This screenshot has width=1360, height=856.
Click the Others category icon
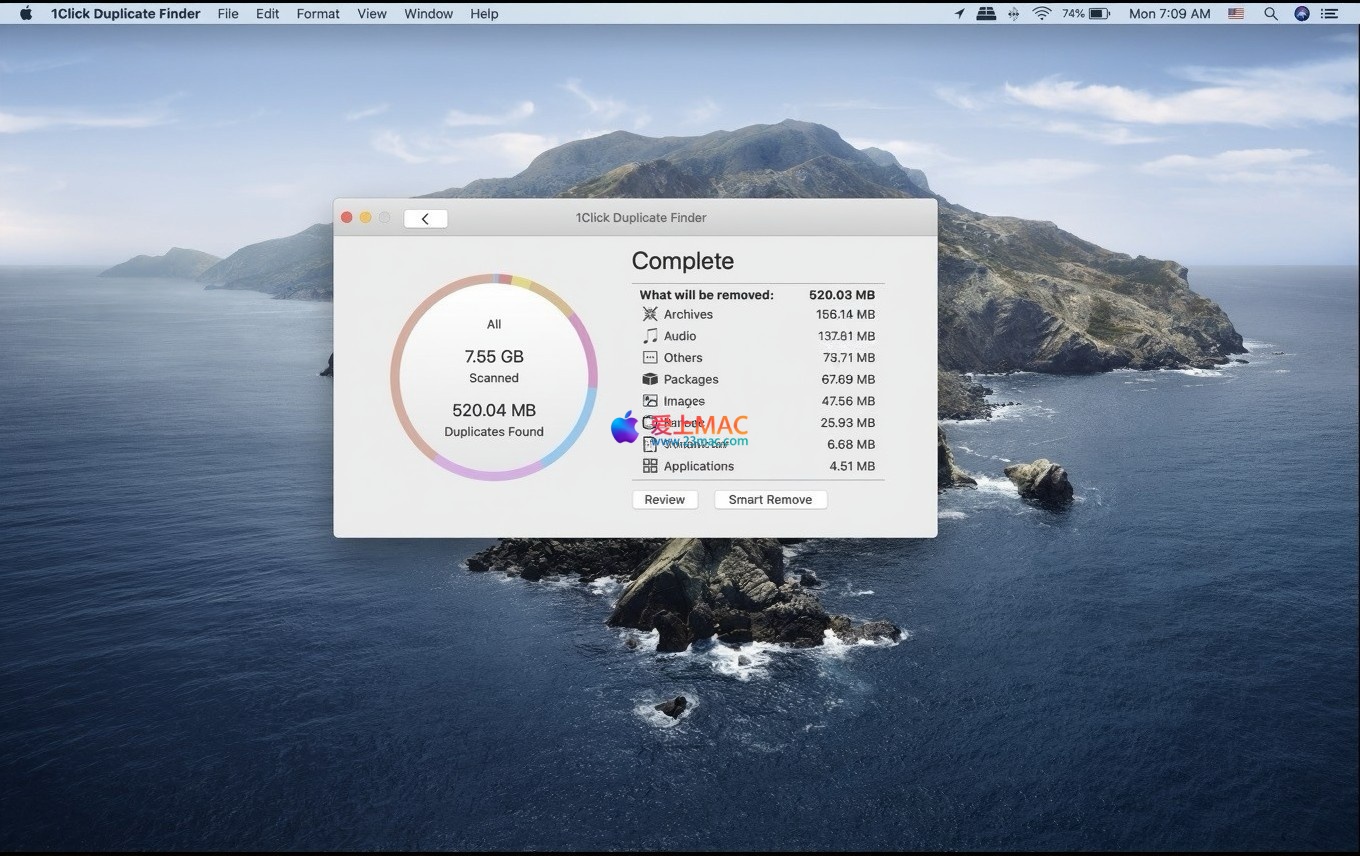point(650,357)
